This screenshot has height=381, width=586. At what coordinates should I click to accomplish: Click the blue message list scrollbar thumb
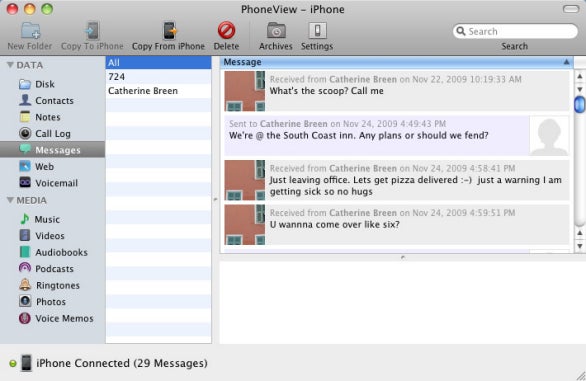tap(580, 104)
